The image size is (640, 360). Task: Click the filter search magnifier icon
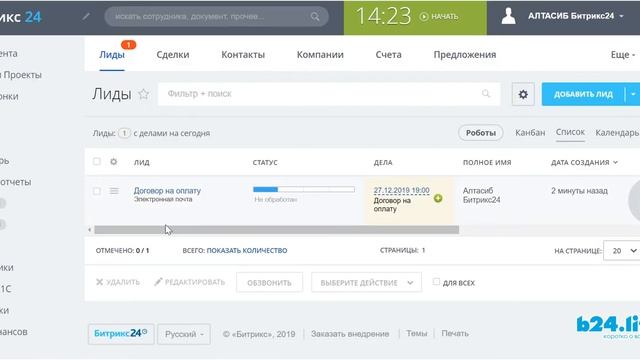[486, 94]
